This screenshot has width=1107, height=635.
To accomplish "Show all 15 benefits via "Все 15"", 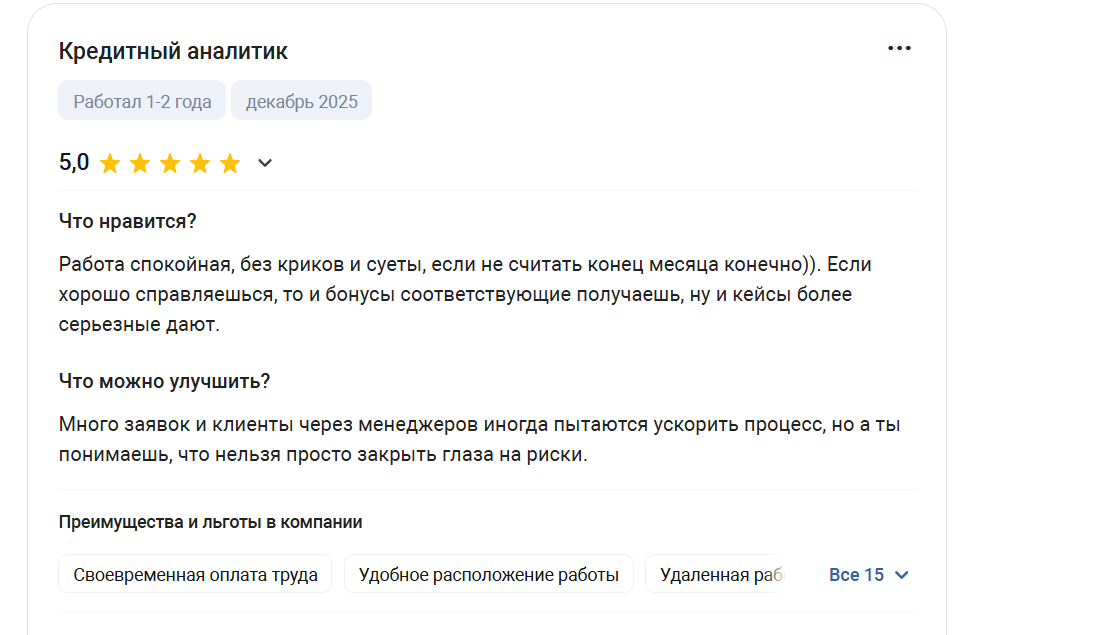I will point(857,575).
